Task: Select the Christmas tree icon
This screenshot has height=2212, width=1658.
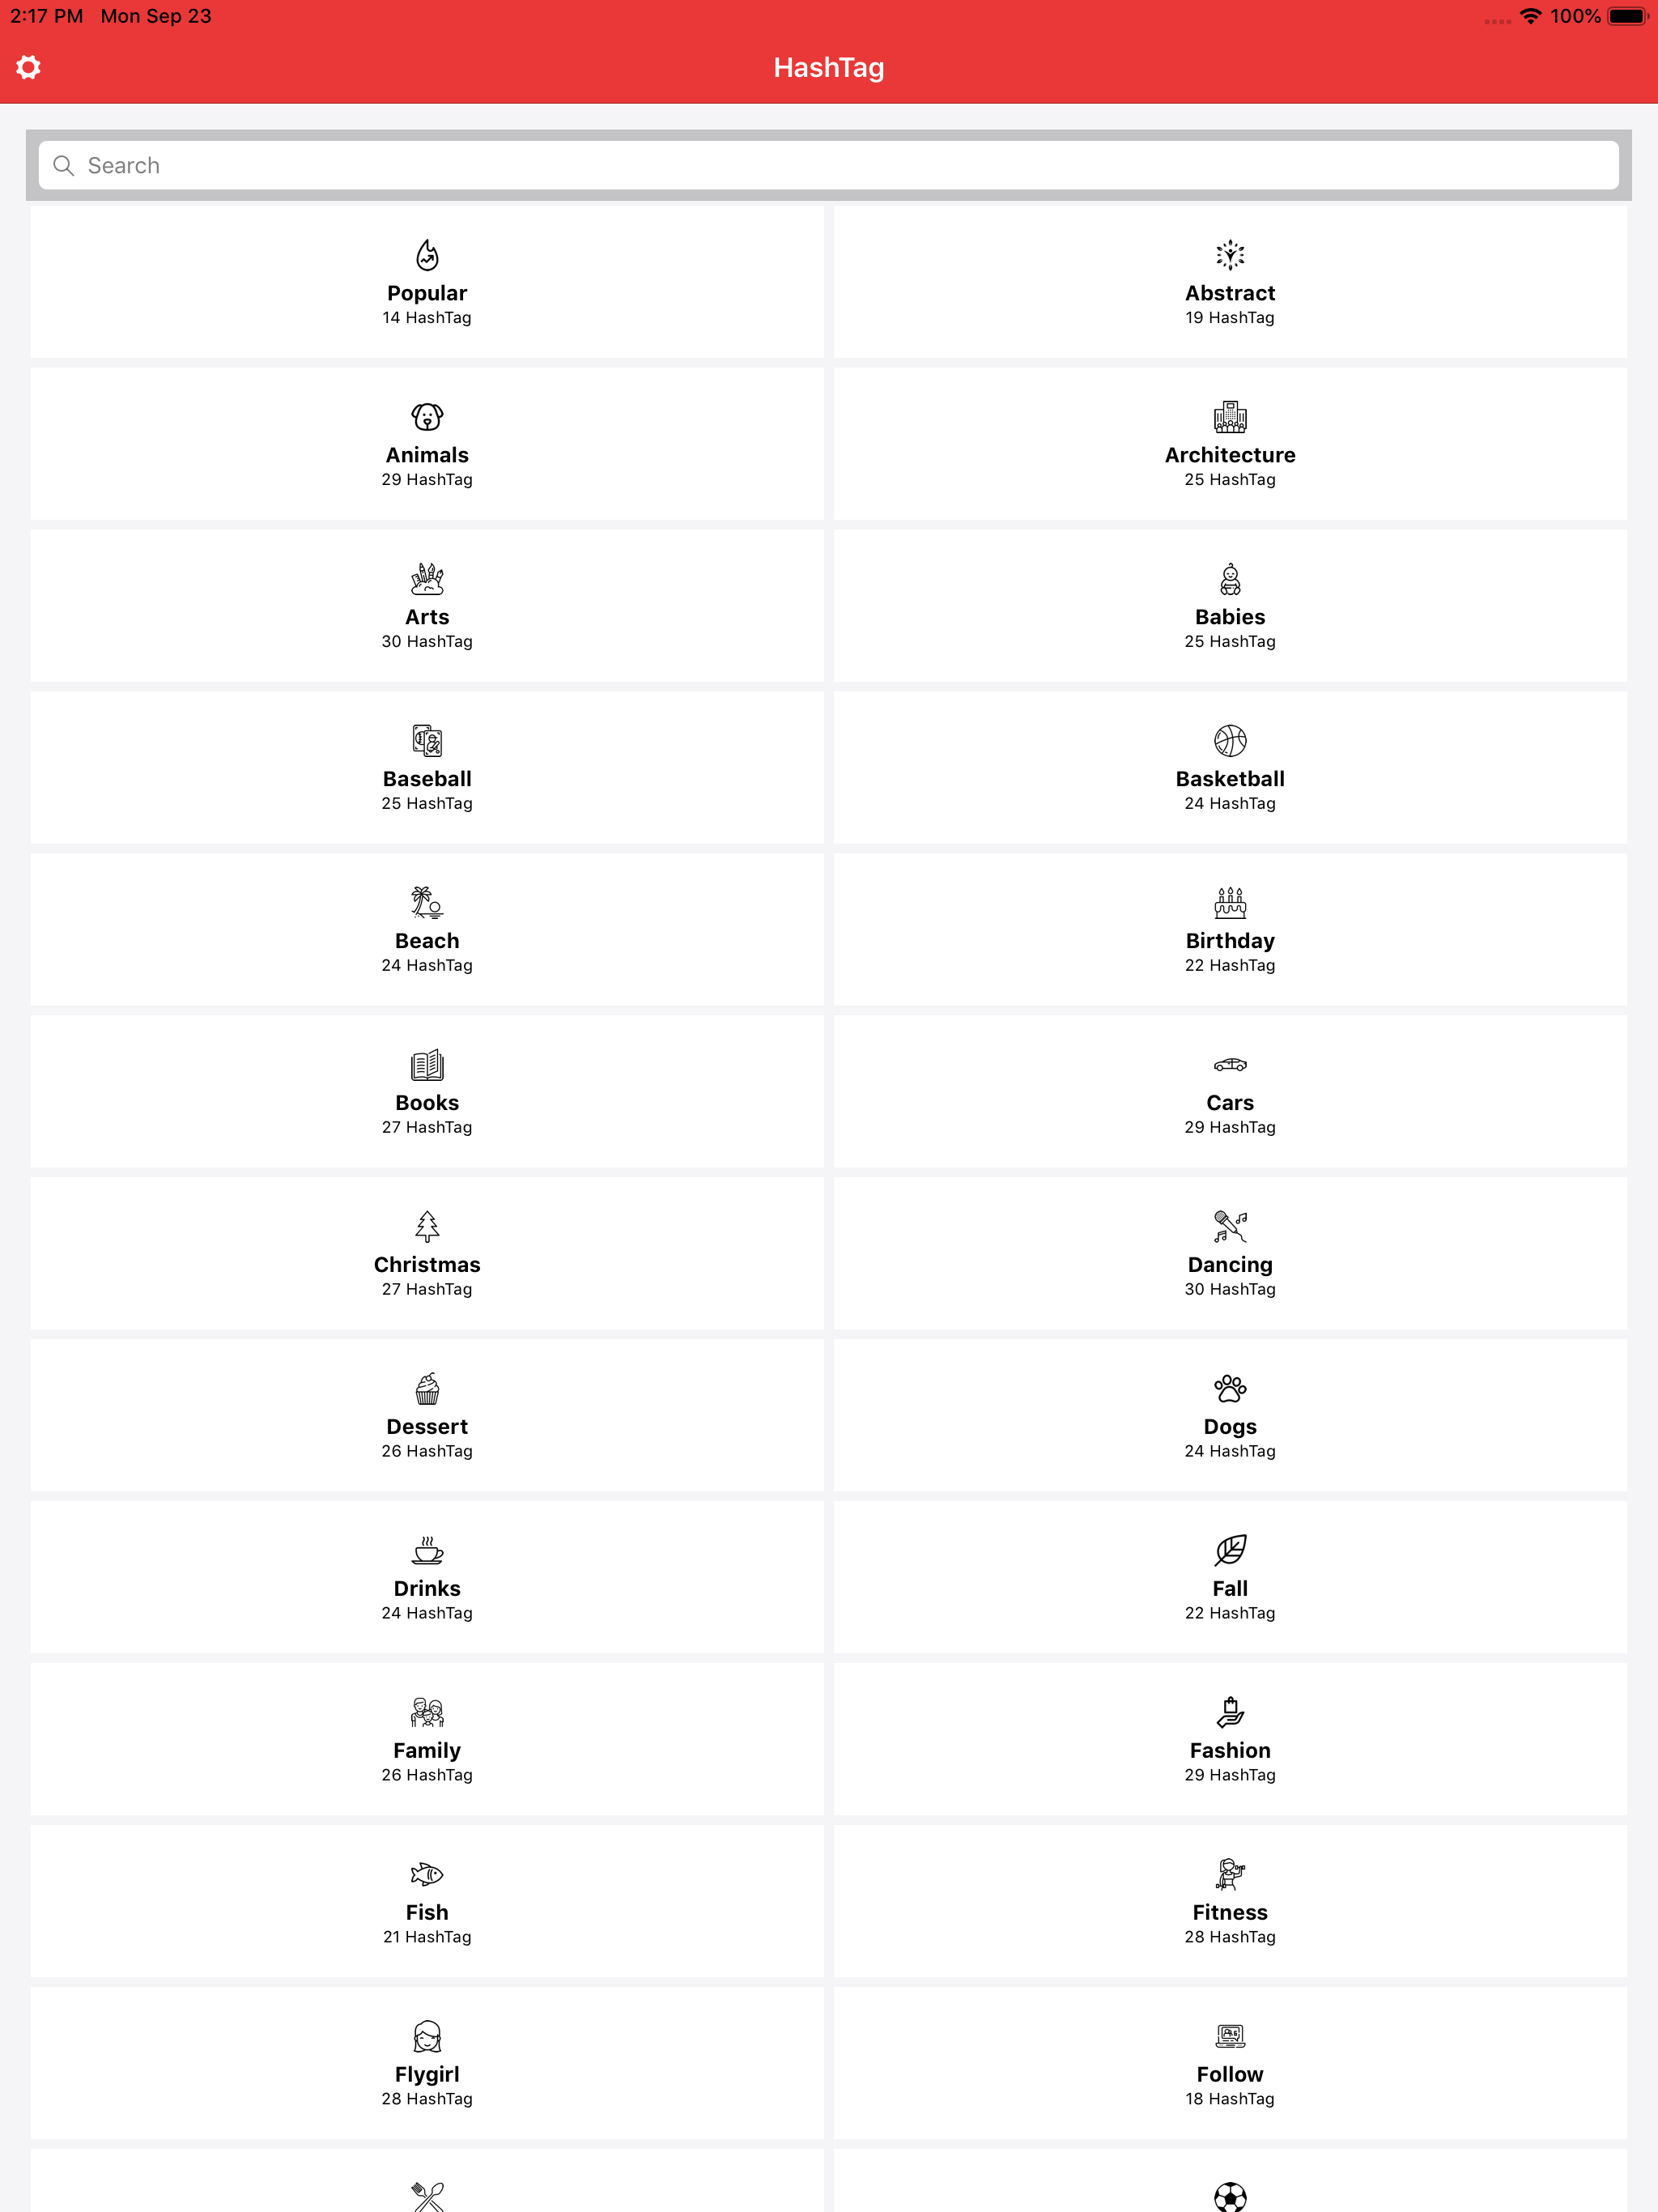Action: coord(427,1227)
